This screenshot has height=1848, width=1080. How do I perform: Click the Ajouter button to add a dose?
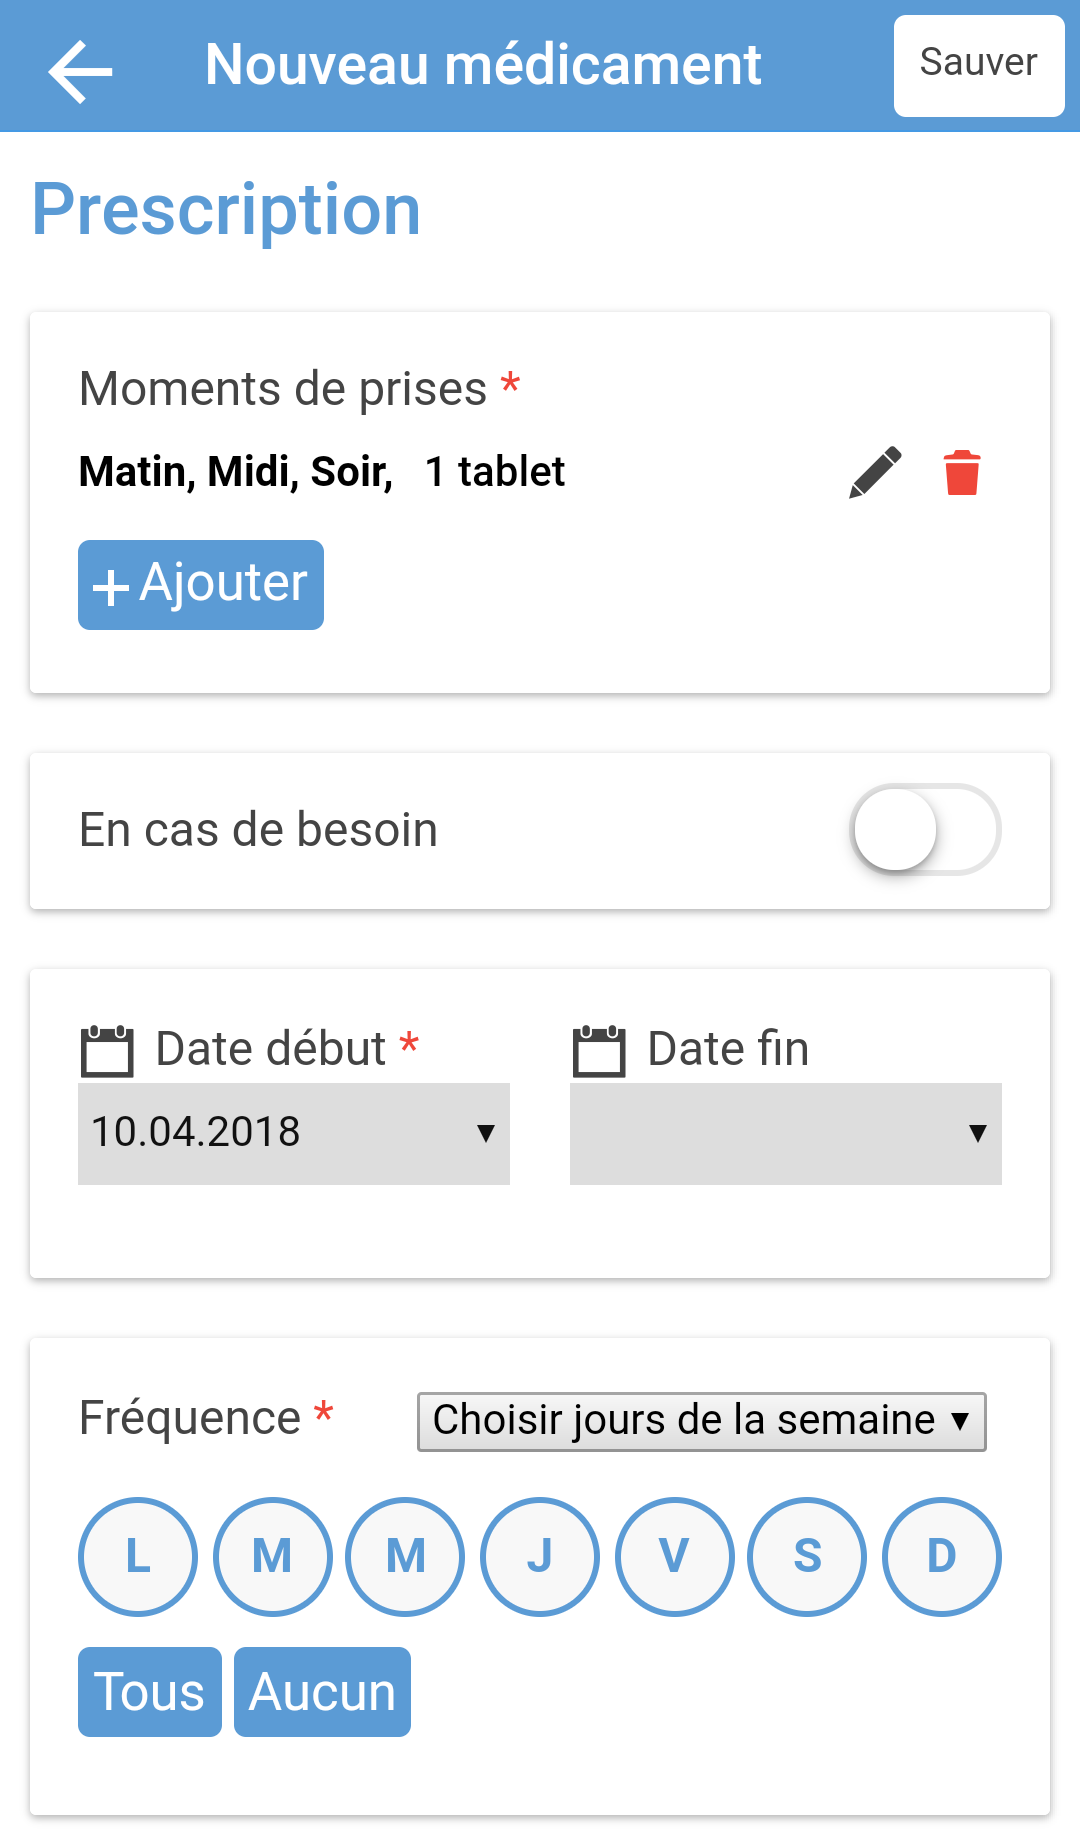tap(201, 585)
